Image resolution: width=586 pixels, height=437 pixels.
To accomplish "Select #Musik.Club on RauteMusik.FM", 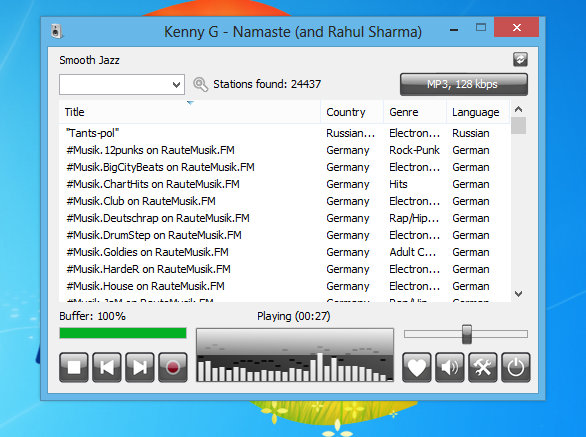I will click(x=284, y=201).
